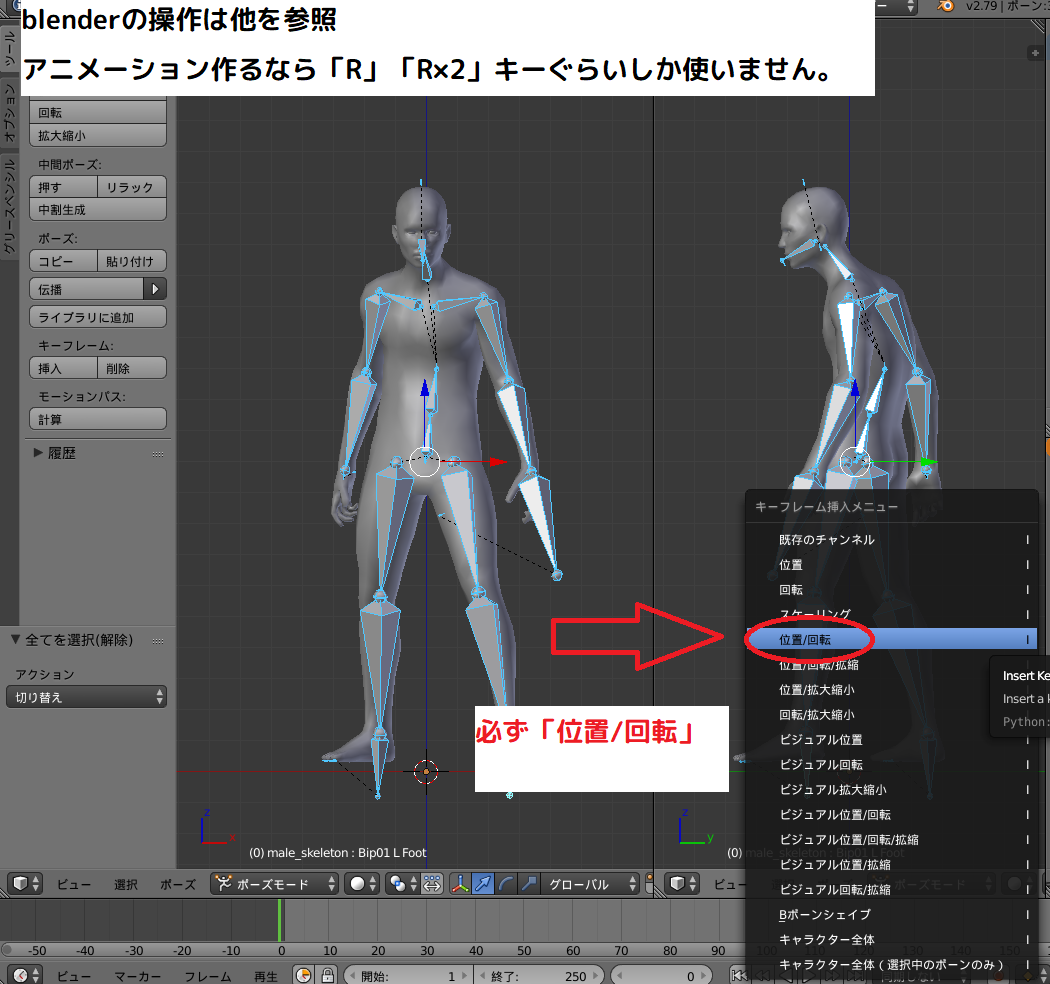Screen dimensions: 1050x984
Task: Expand the 伝播 arrow options
Action: point(155,289)
